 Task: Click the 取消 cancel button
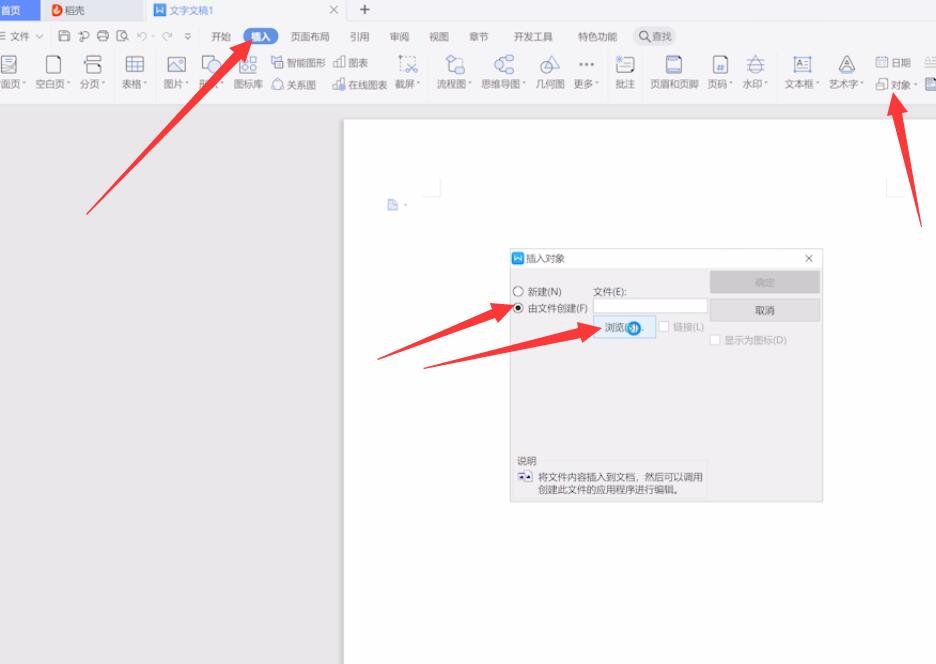(765, 310)
